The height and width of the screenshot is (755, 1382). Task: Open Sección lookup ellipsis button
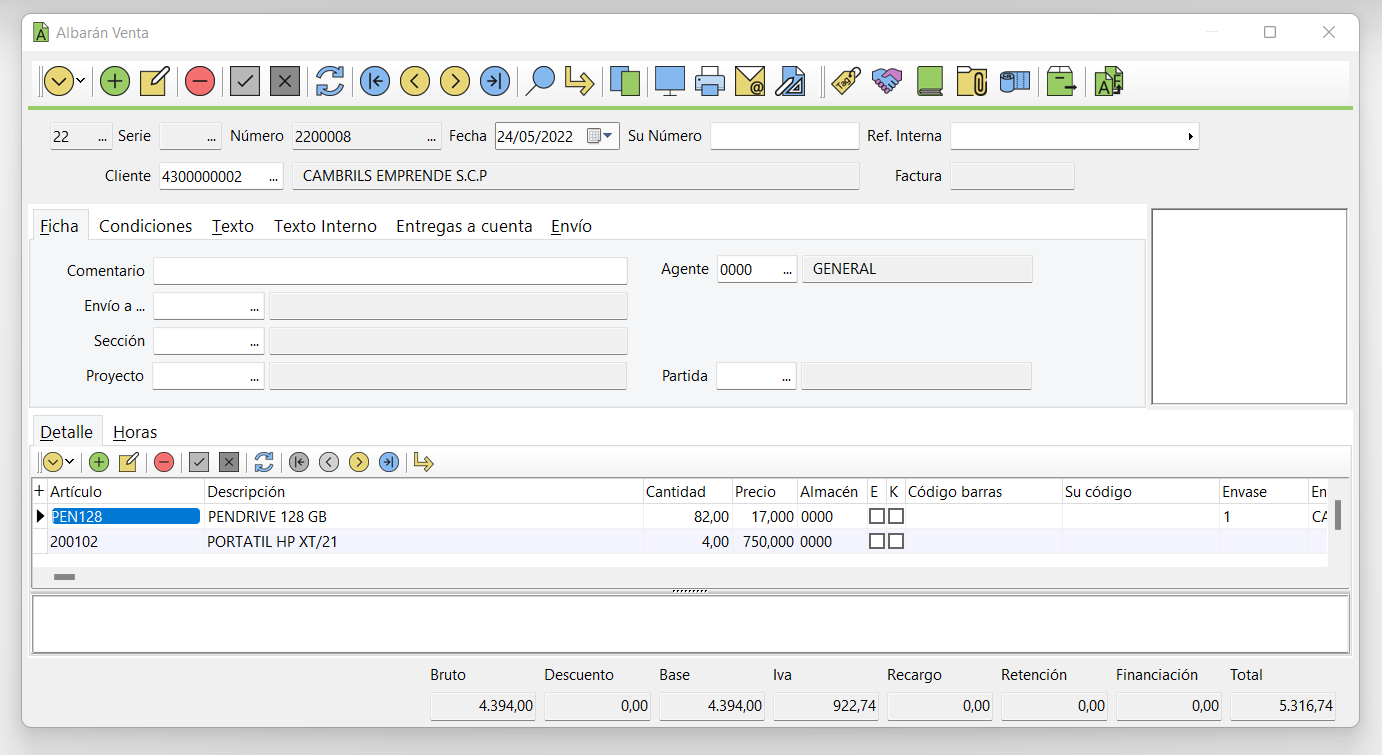click(255, 342)
